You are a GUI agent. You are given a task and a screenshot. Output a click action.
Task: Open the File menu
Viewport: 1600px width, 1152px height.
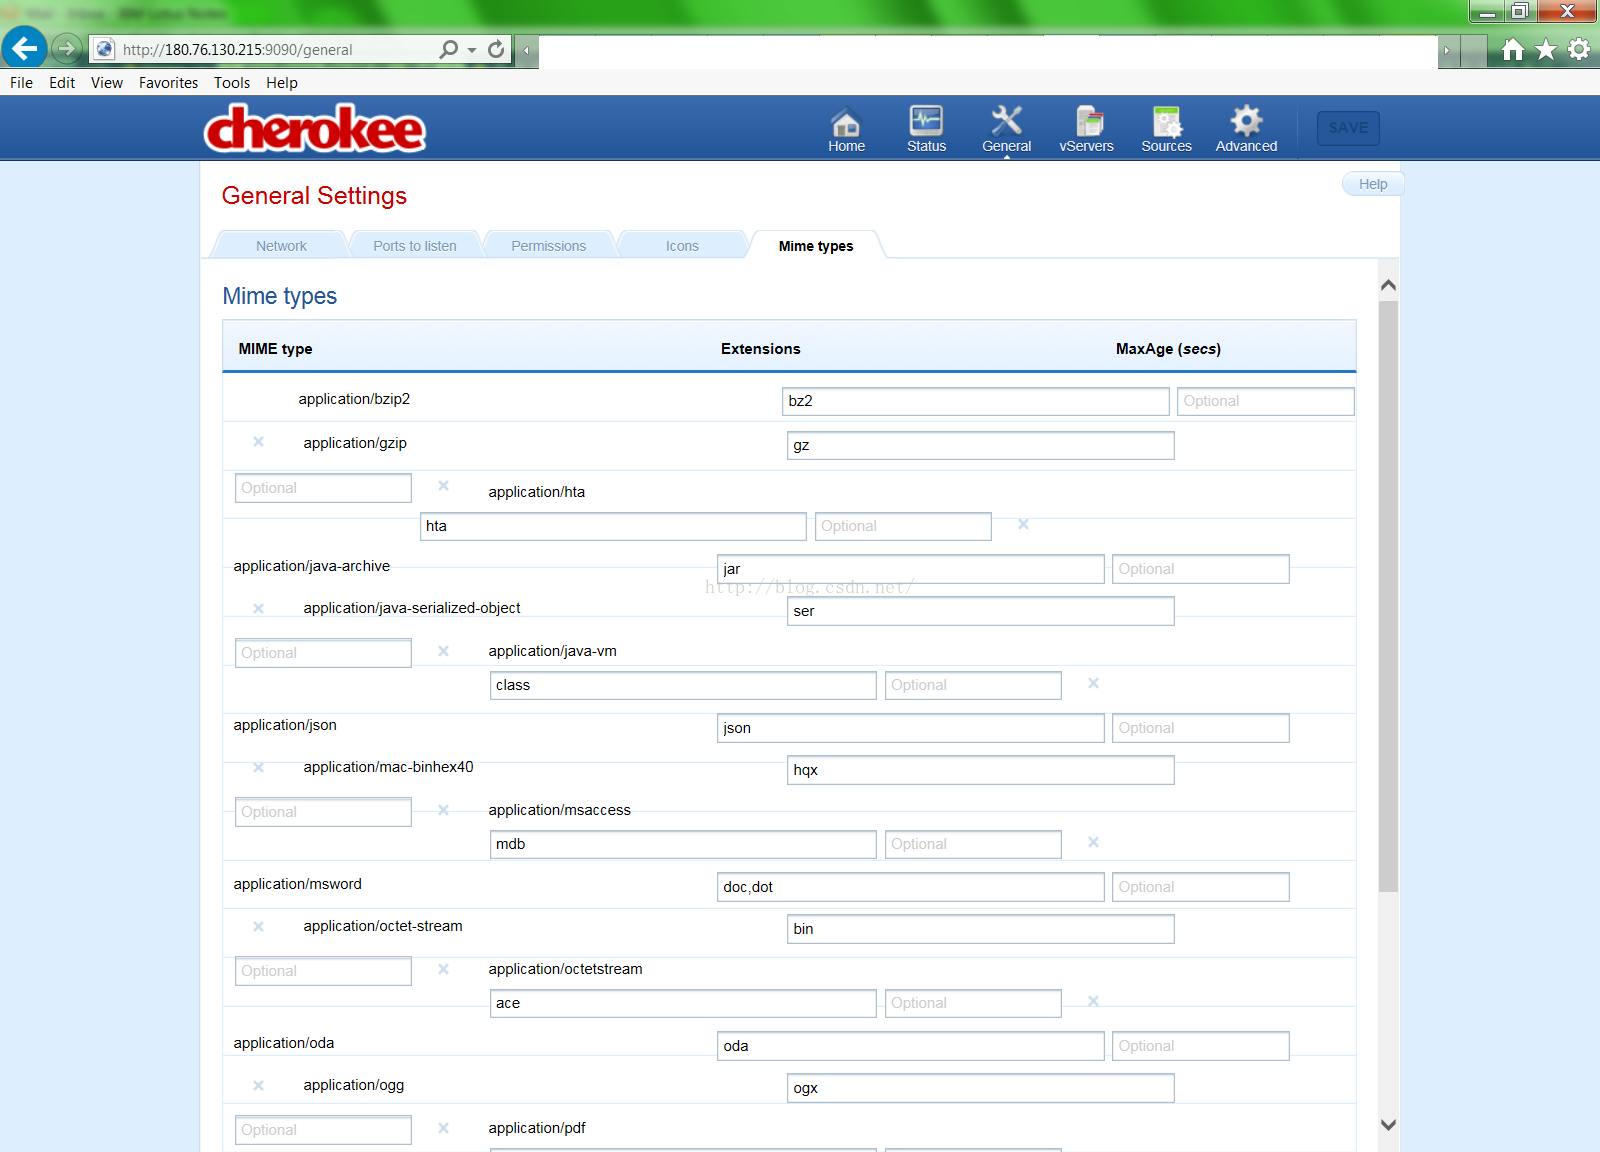(21, 83)
